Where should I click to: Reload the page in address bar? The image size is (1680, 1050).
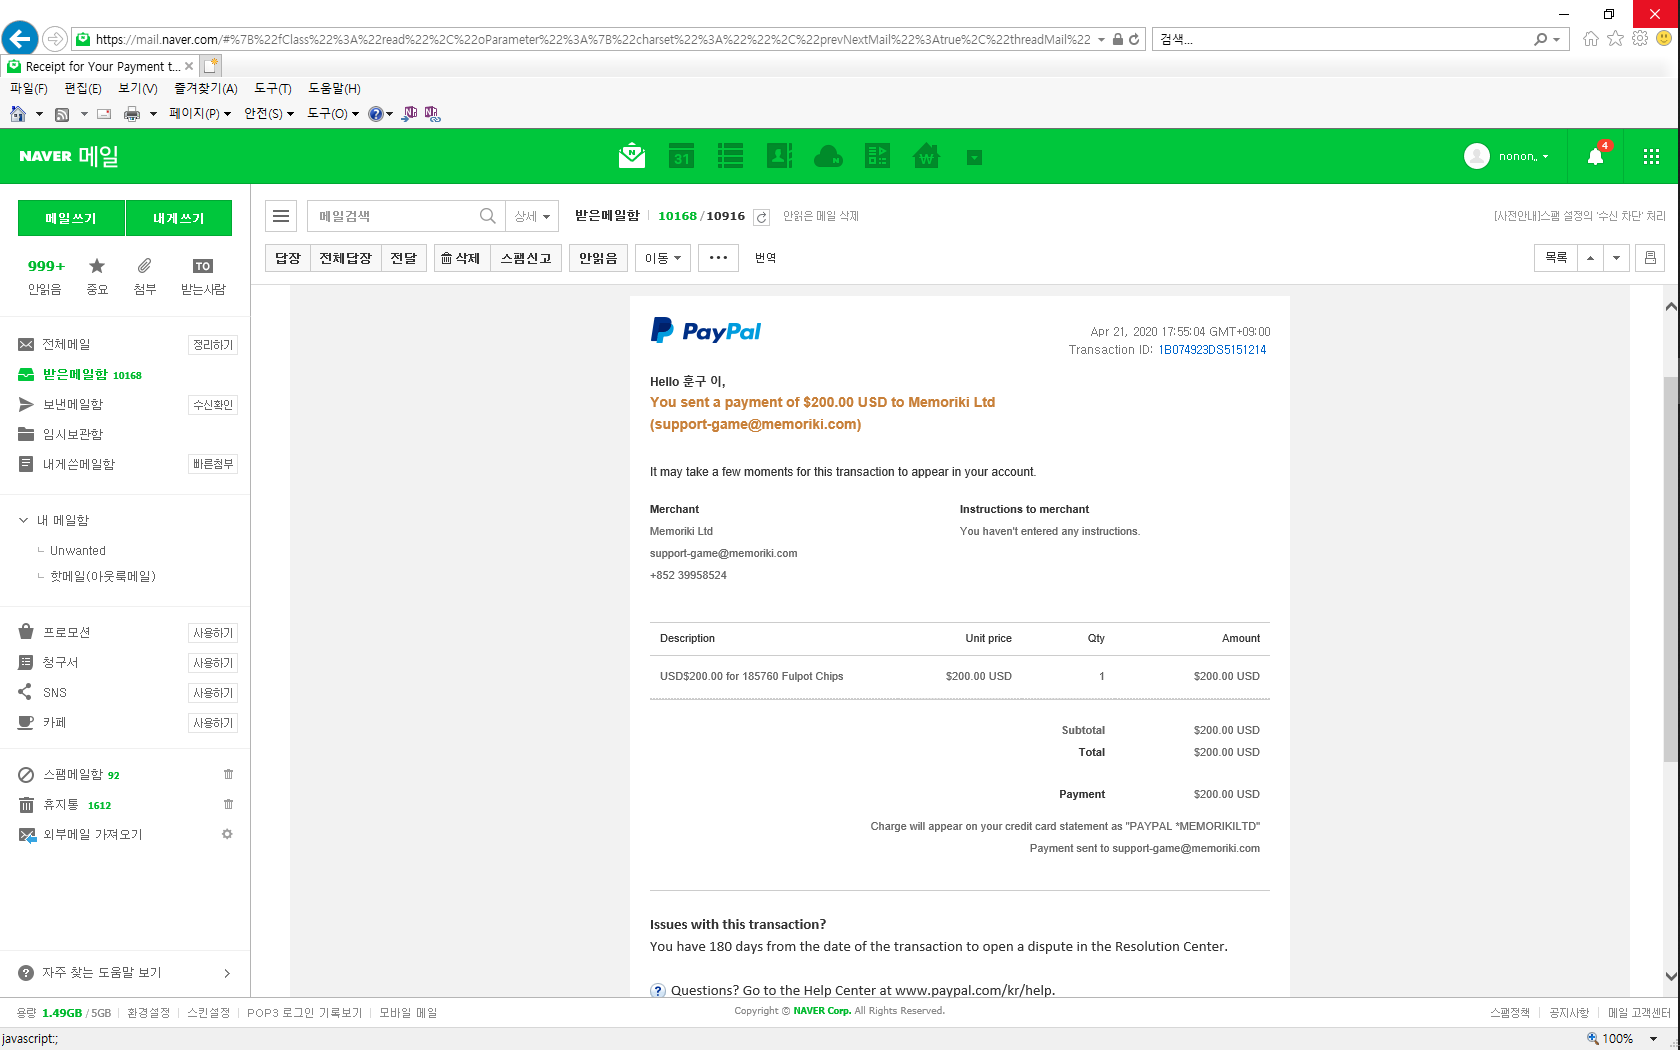pos(1134,39)
